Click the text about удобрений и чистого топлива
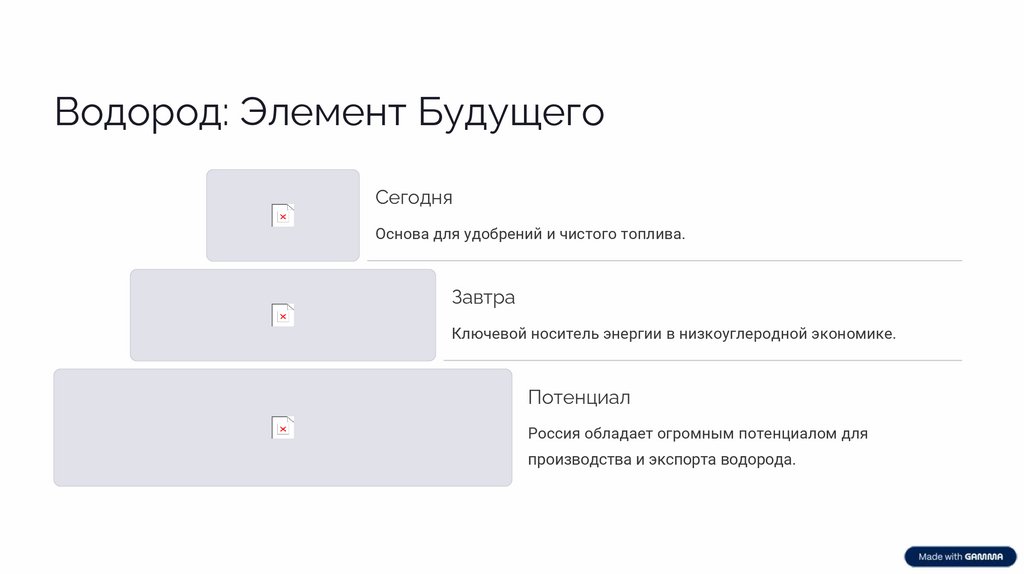The height and width of the screenshot is (574, 1024). (530, 234)
